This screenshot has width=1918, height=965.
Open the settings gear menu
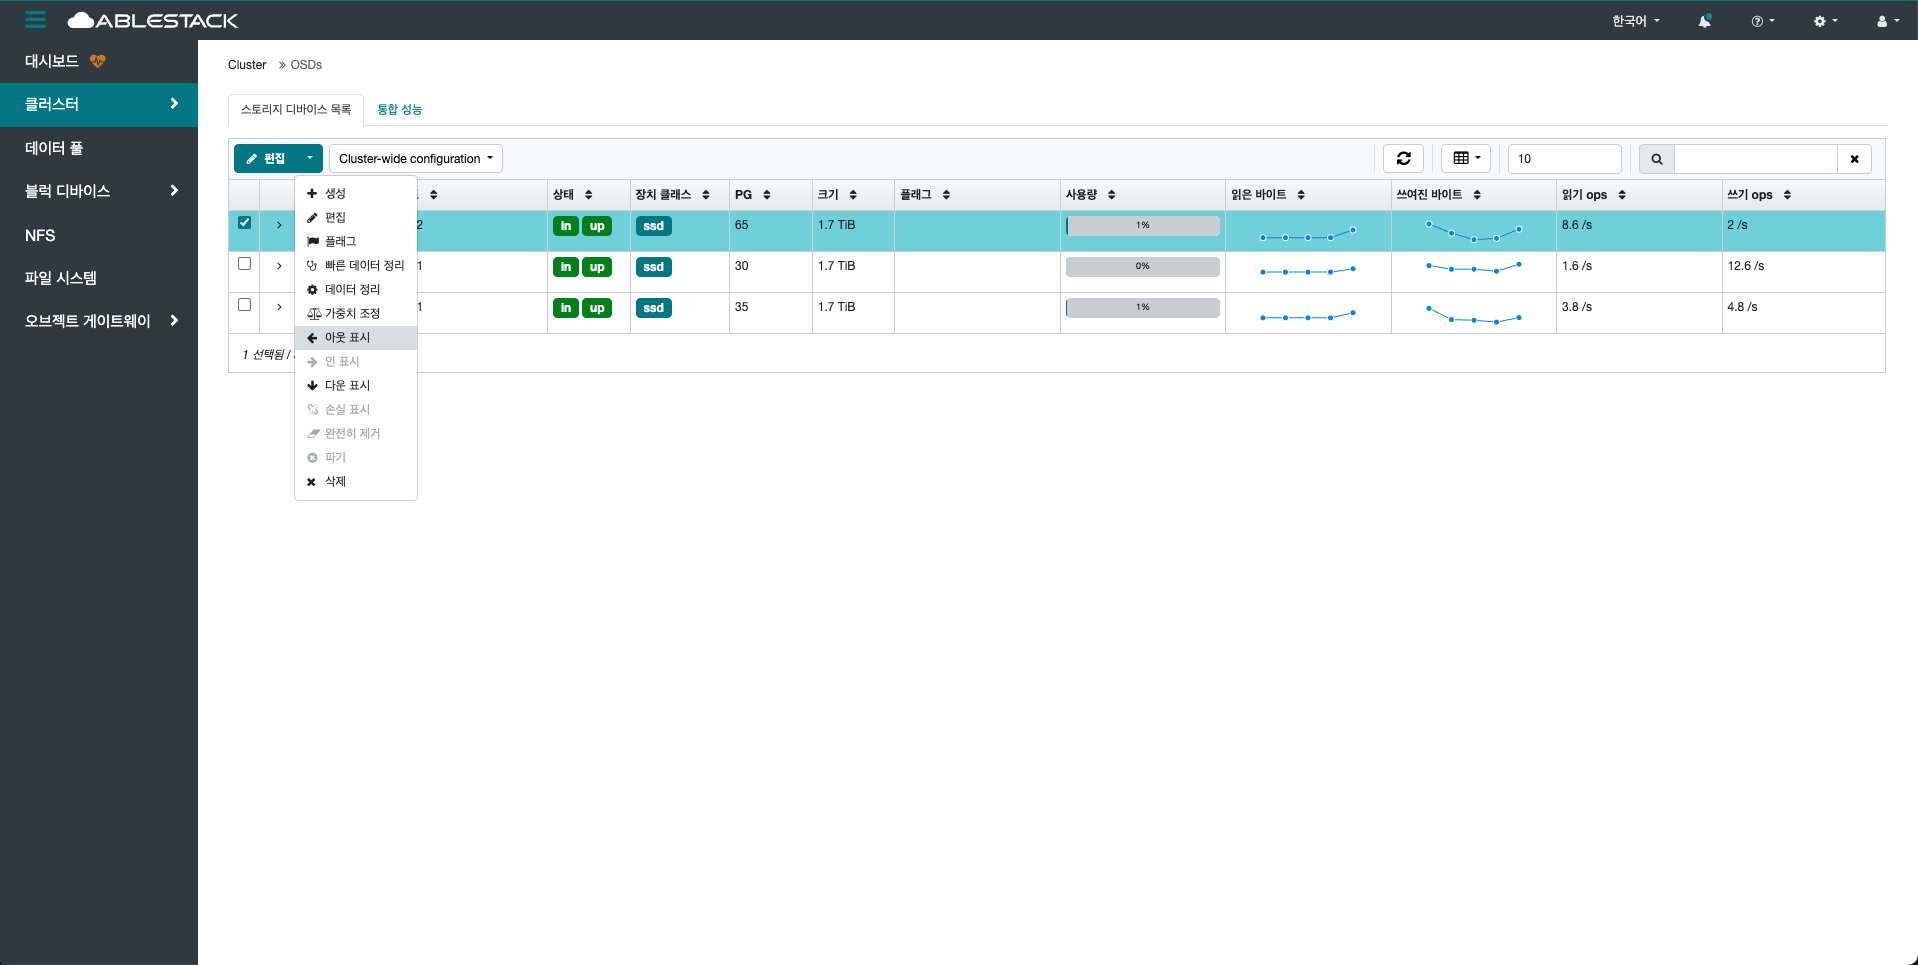(1824, 21)
